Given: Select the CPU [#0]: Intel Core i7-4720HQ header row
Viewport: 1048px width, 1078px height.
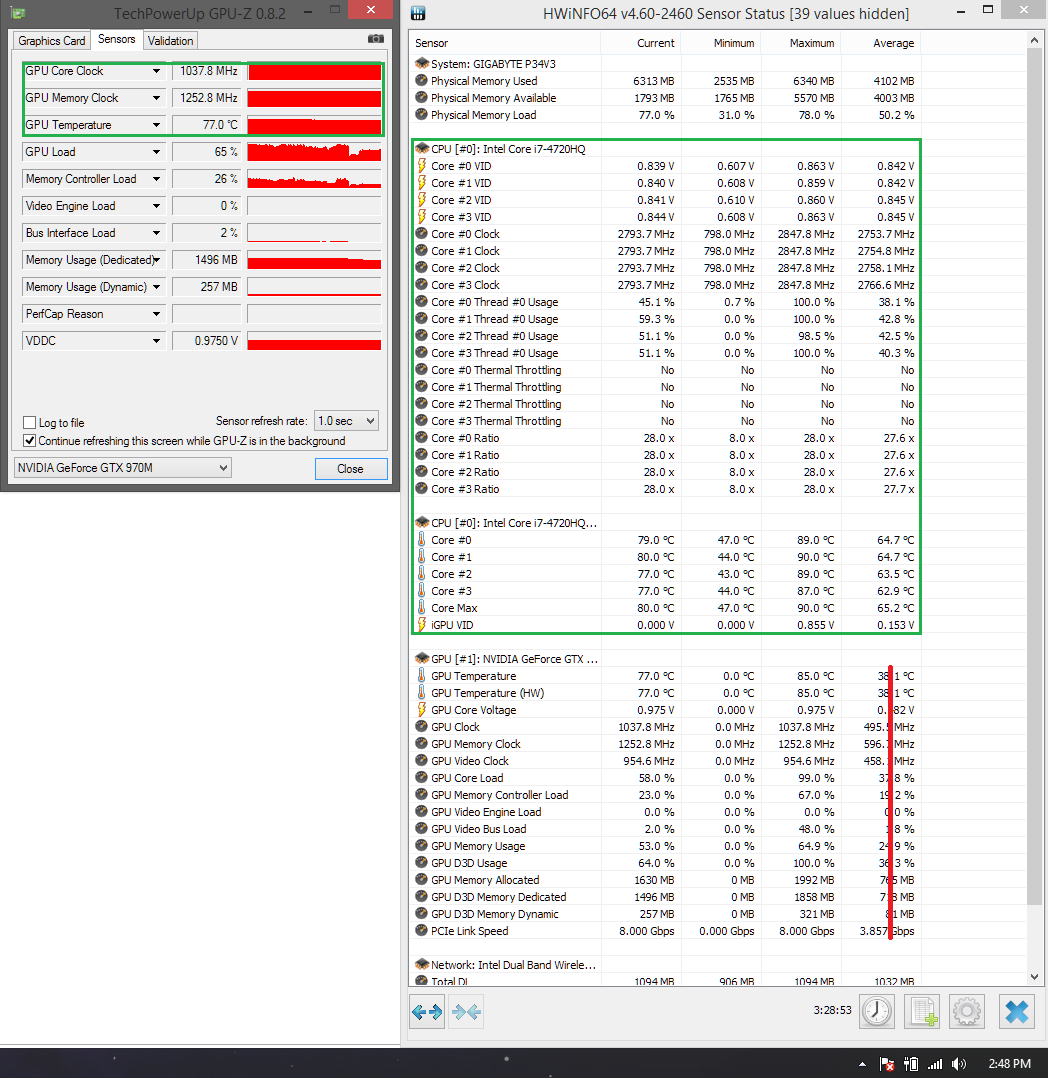Looking at the screenshot, I should pyautogui.click(x=665, y=148).
